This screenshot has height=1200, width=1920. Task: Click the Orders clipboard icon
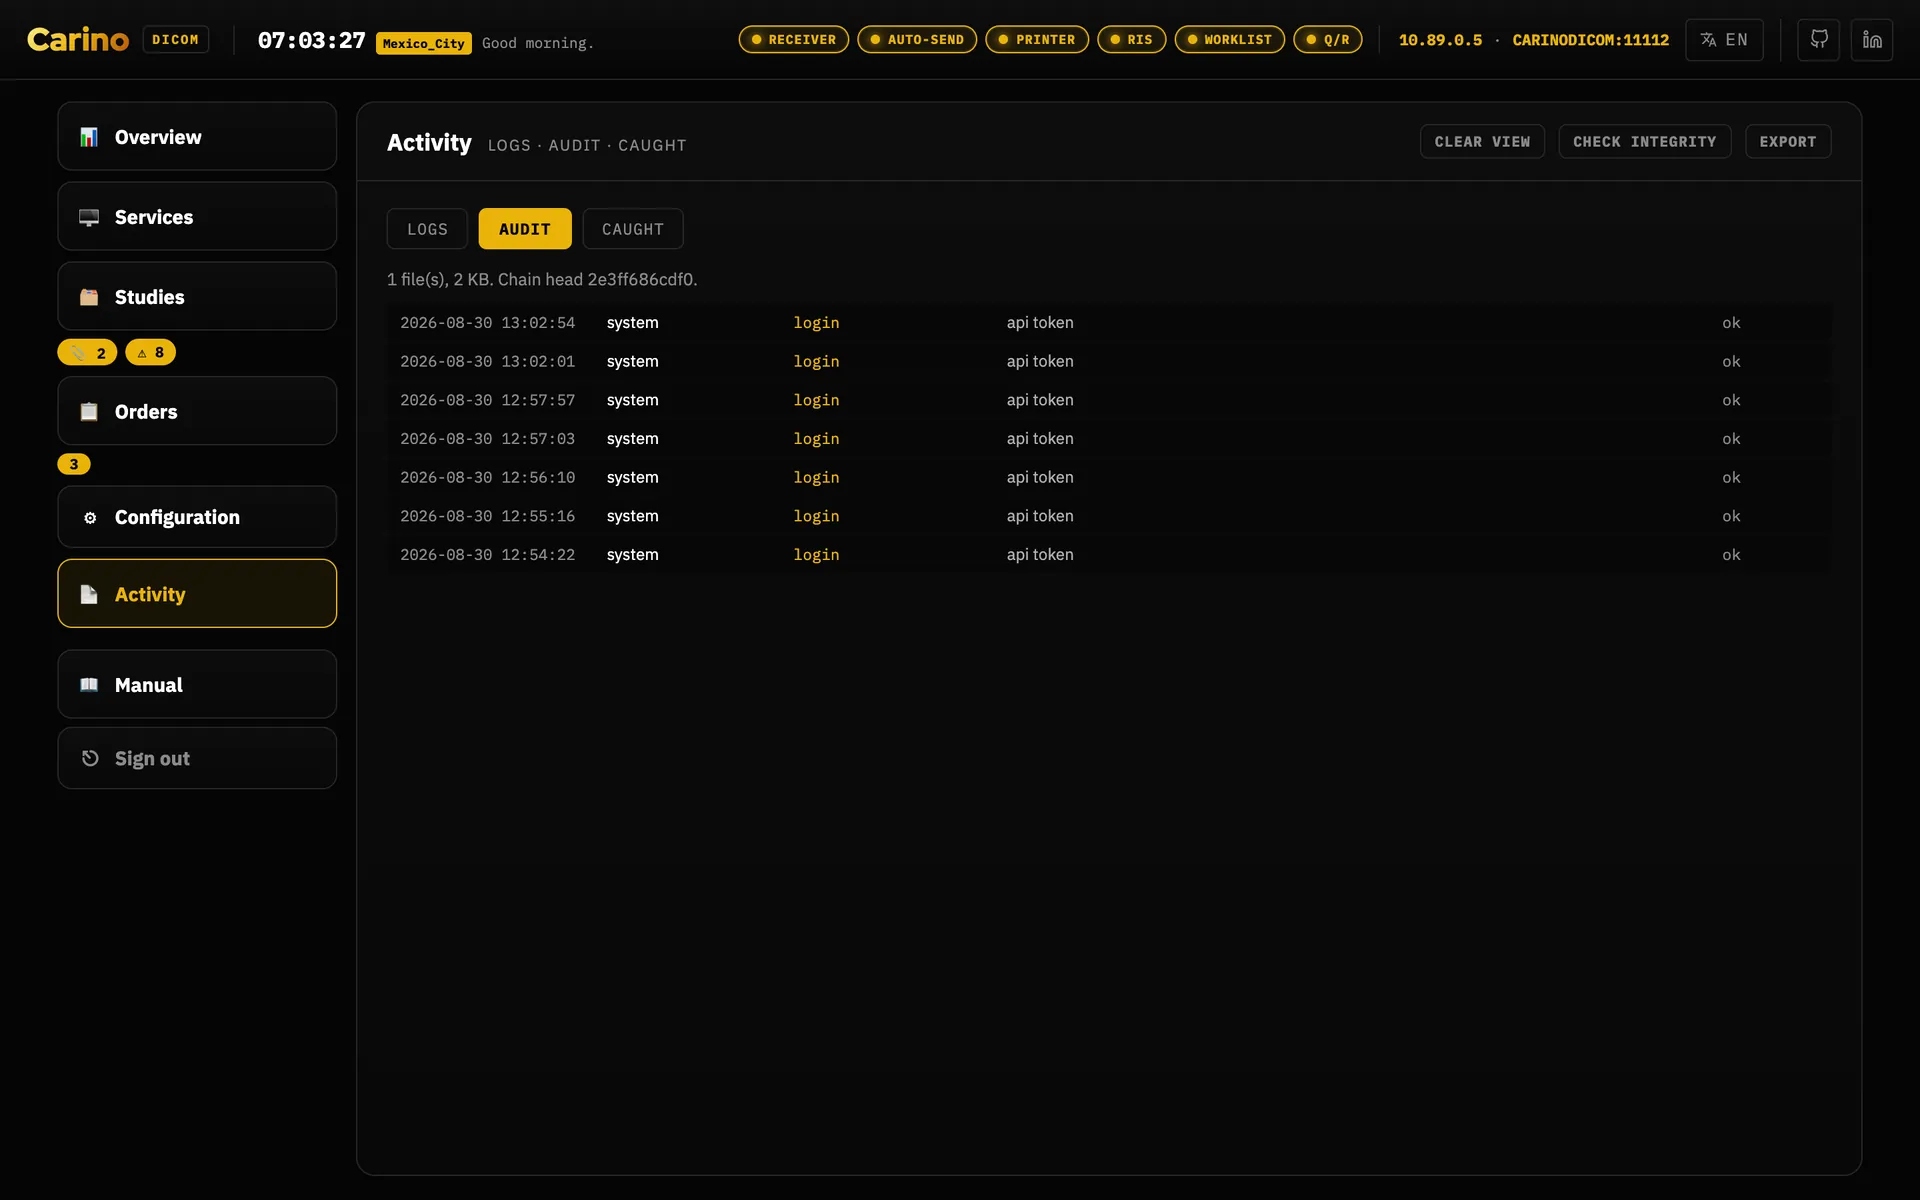pyautogui.click(x=89, y=412)
